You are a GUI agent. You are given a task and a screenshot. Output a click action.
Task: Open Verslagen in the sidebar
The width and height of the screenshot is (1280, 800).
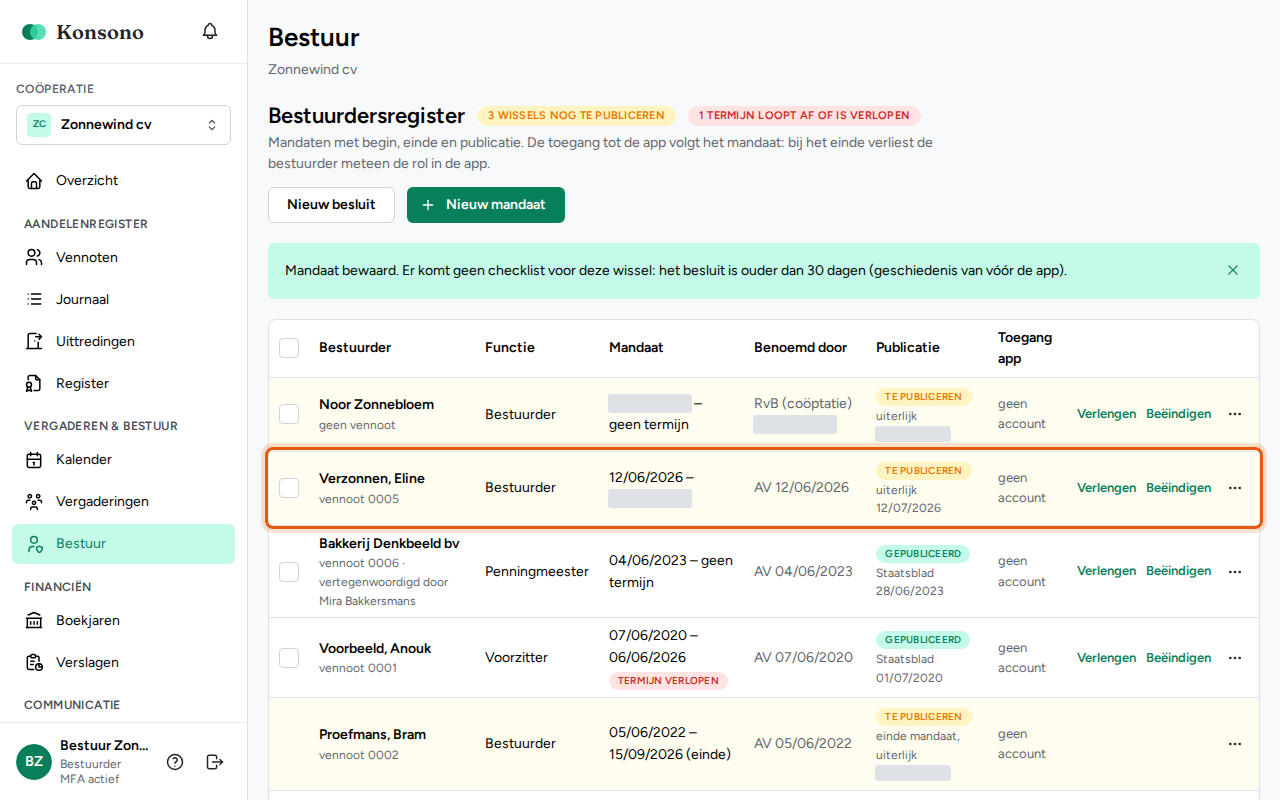123,663
